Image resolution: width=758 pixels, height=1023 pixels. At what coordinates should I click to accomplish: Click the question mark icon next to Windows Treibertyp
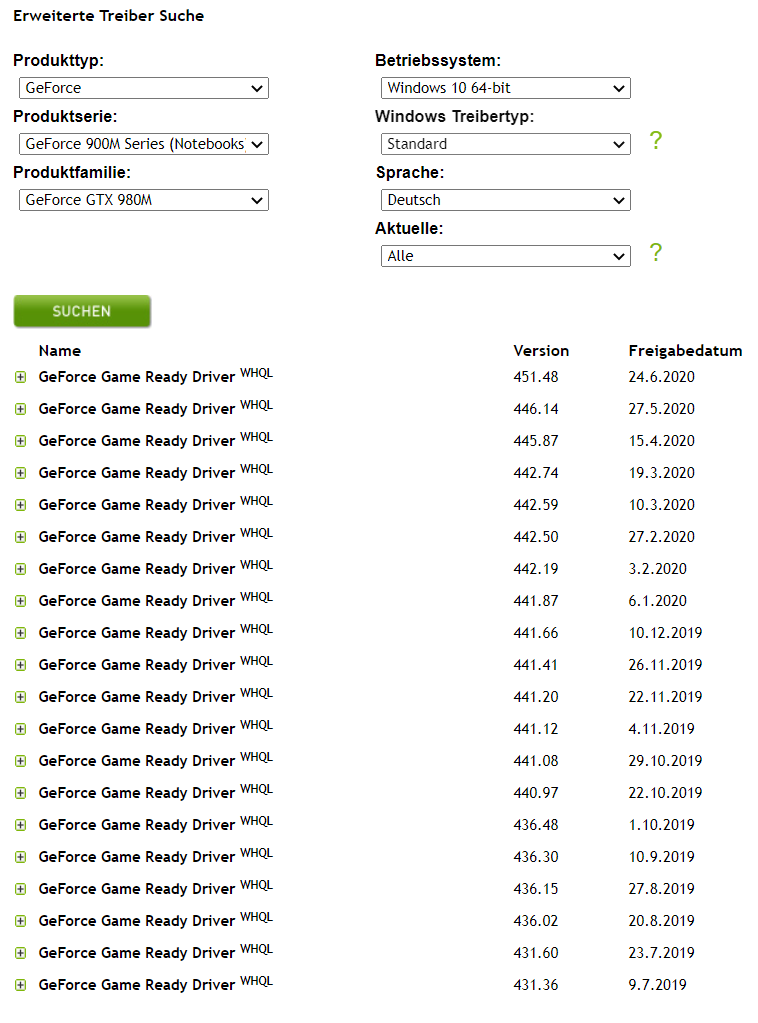(x=655, y=141)
